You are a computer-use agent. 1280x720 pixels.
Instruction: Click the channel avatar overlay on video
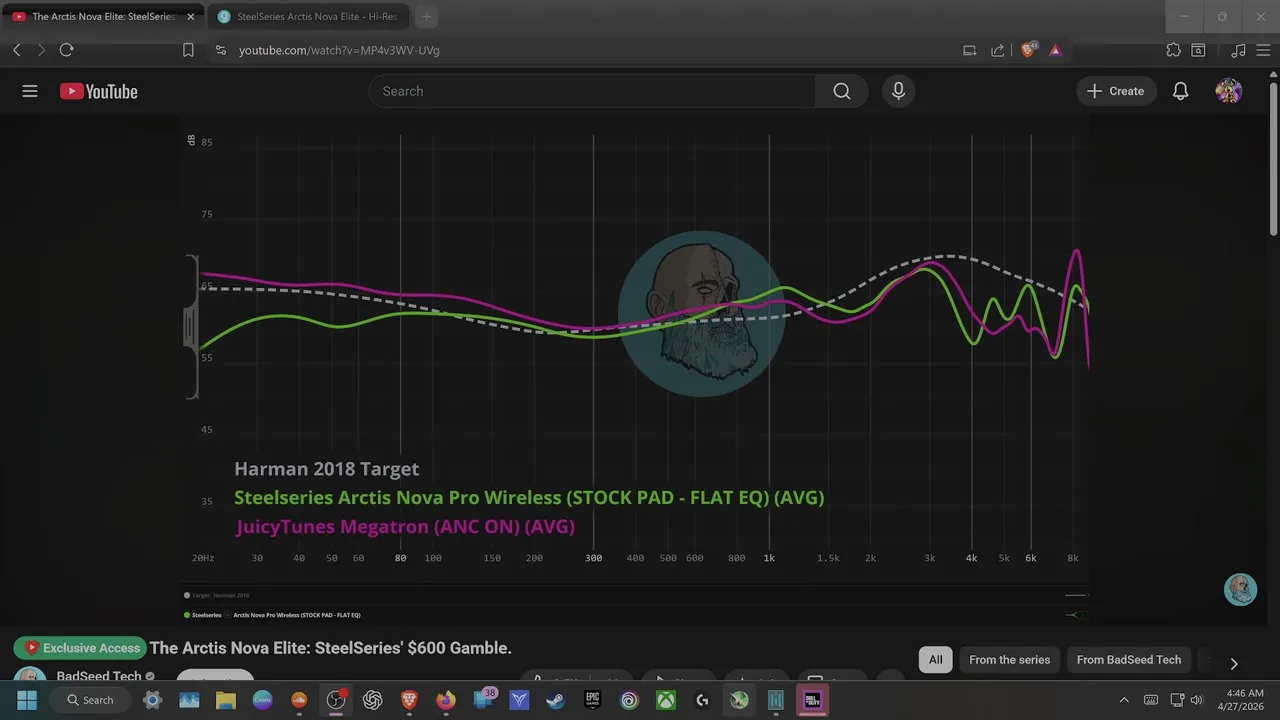coord(1240,589)
